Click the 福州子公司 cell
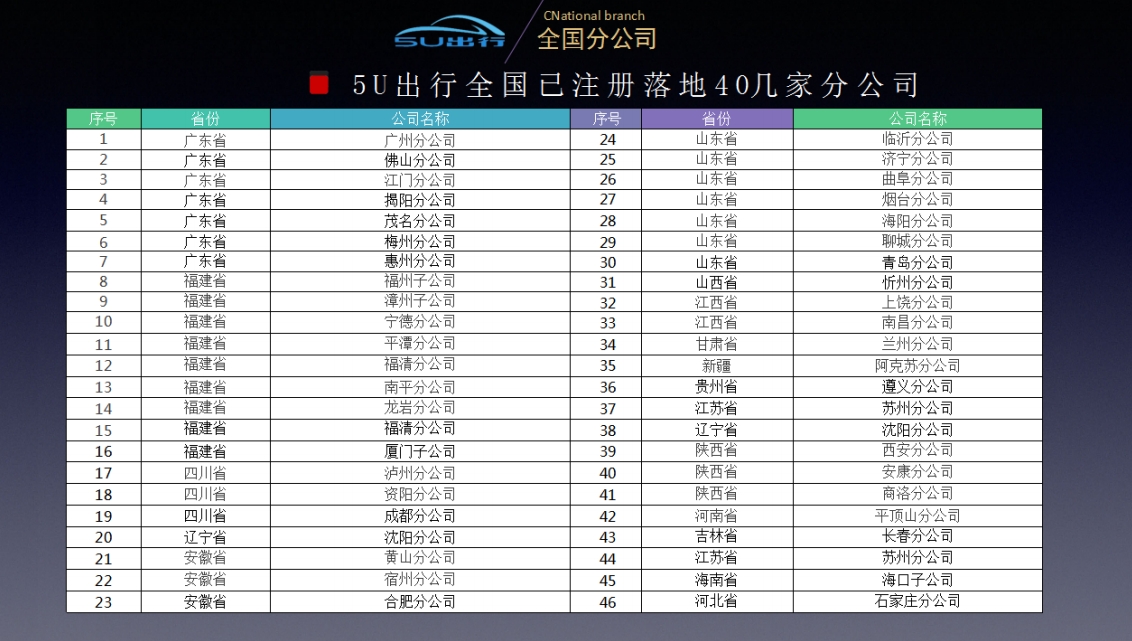1132x641 pixels. [x=420, y=281]
